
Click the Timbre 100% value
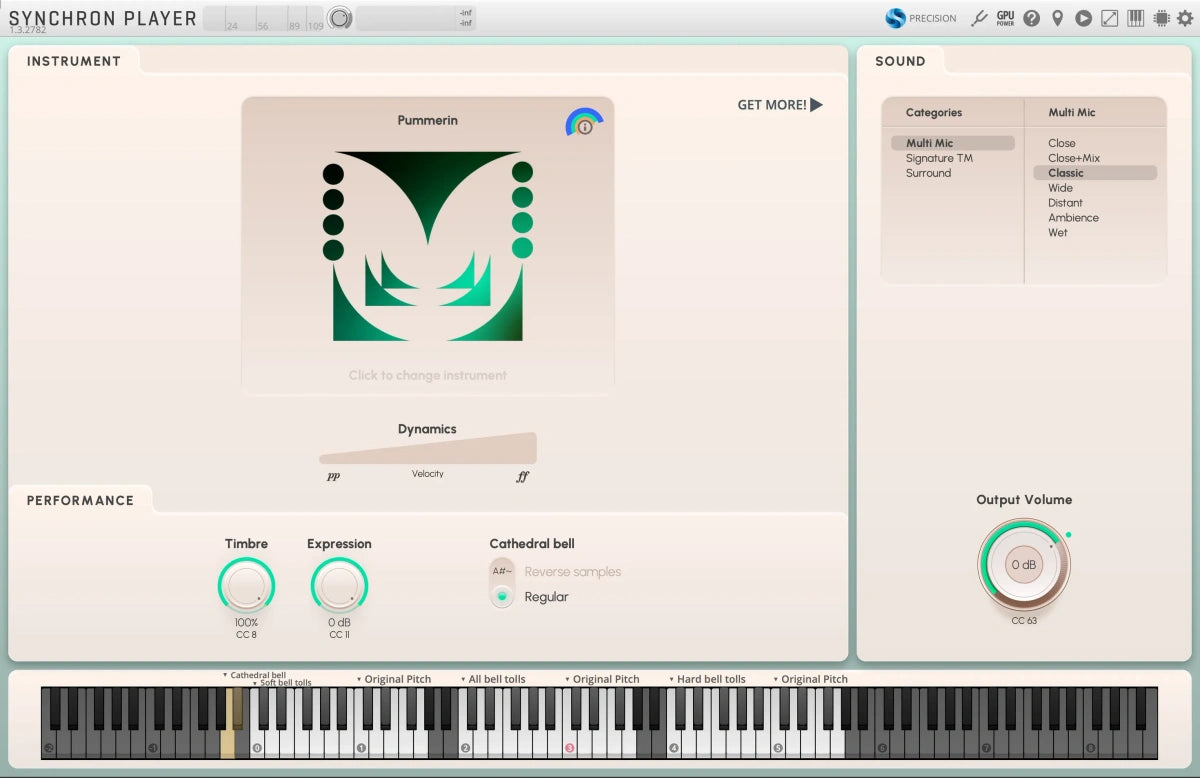click(x=246, y=622)
